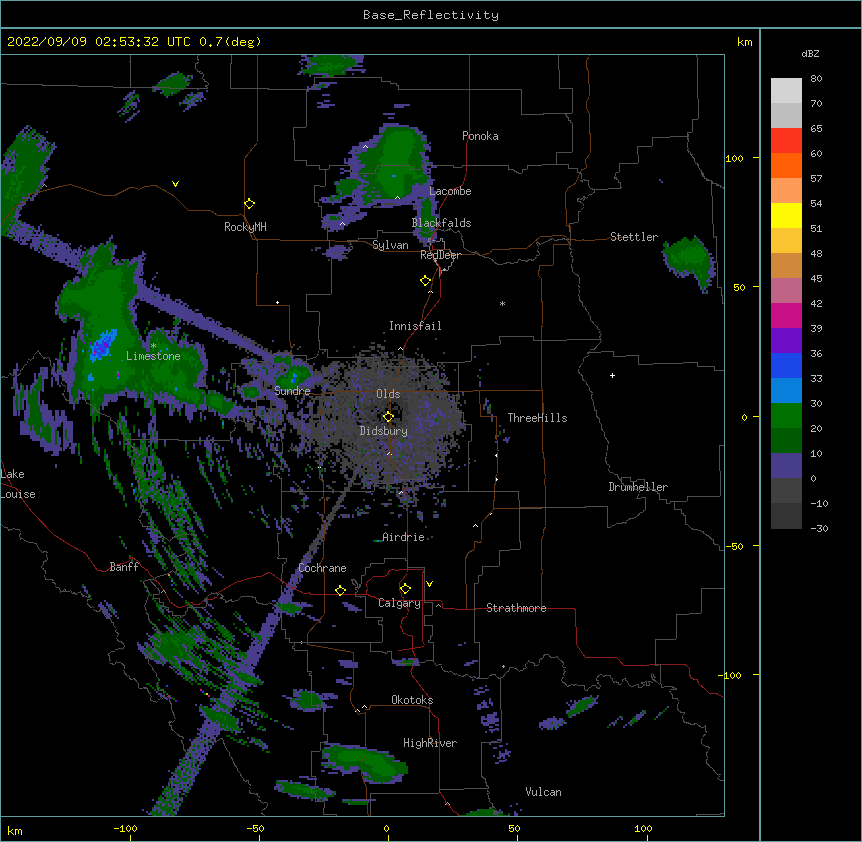The image size is (862, 842).
Task: Select the slate purple 0-10 dBZ legend band
Action: (x=786, y=466)
